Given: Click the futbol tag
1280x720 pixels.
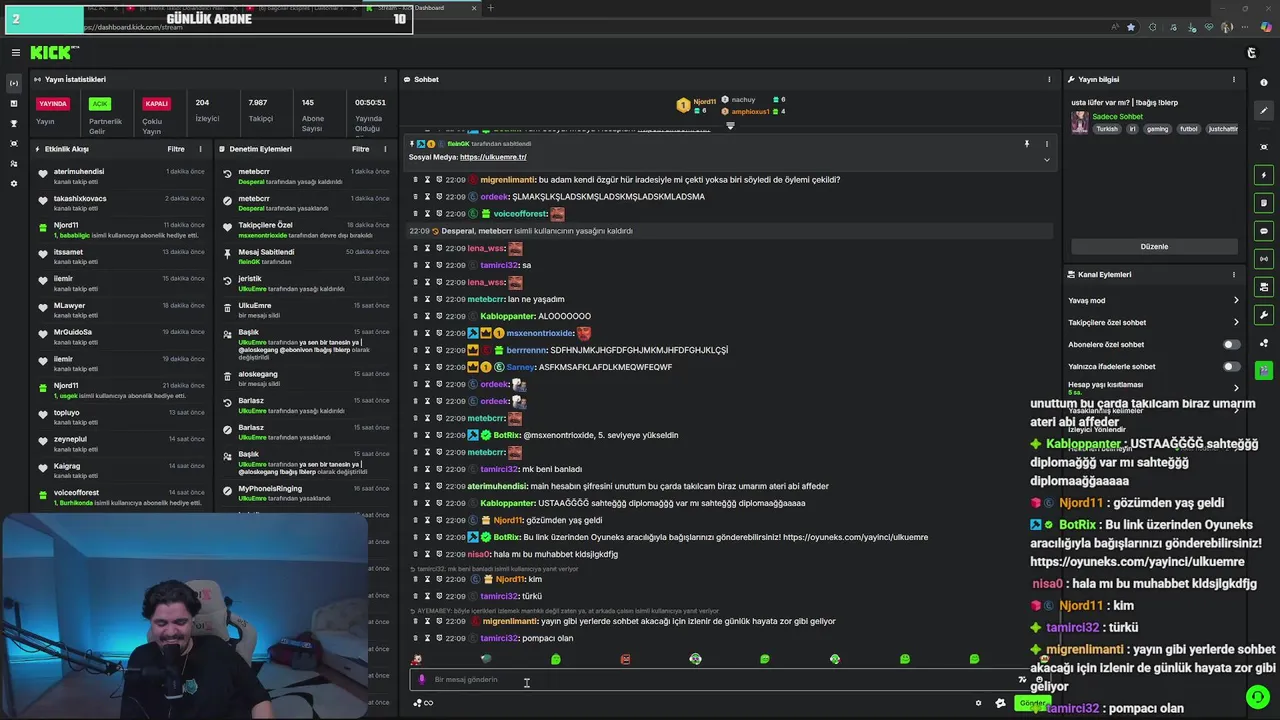Looking at the screenshot, I should (1188, 129).
